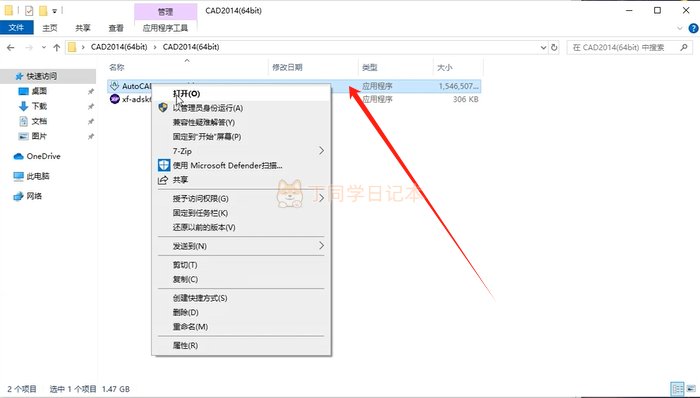Click the new folder quick access icon
The image size is (700, 398).
pos(43,10)
